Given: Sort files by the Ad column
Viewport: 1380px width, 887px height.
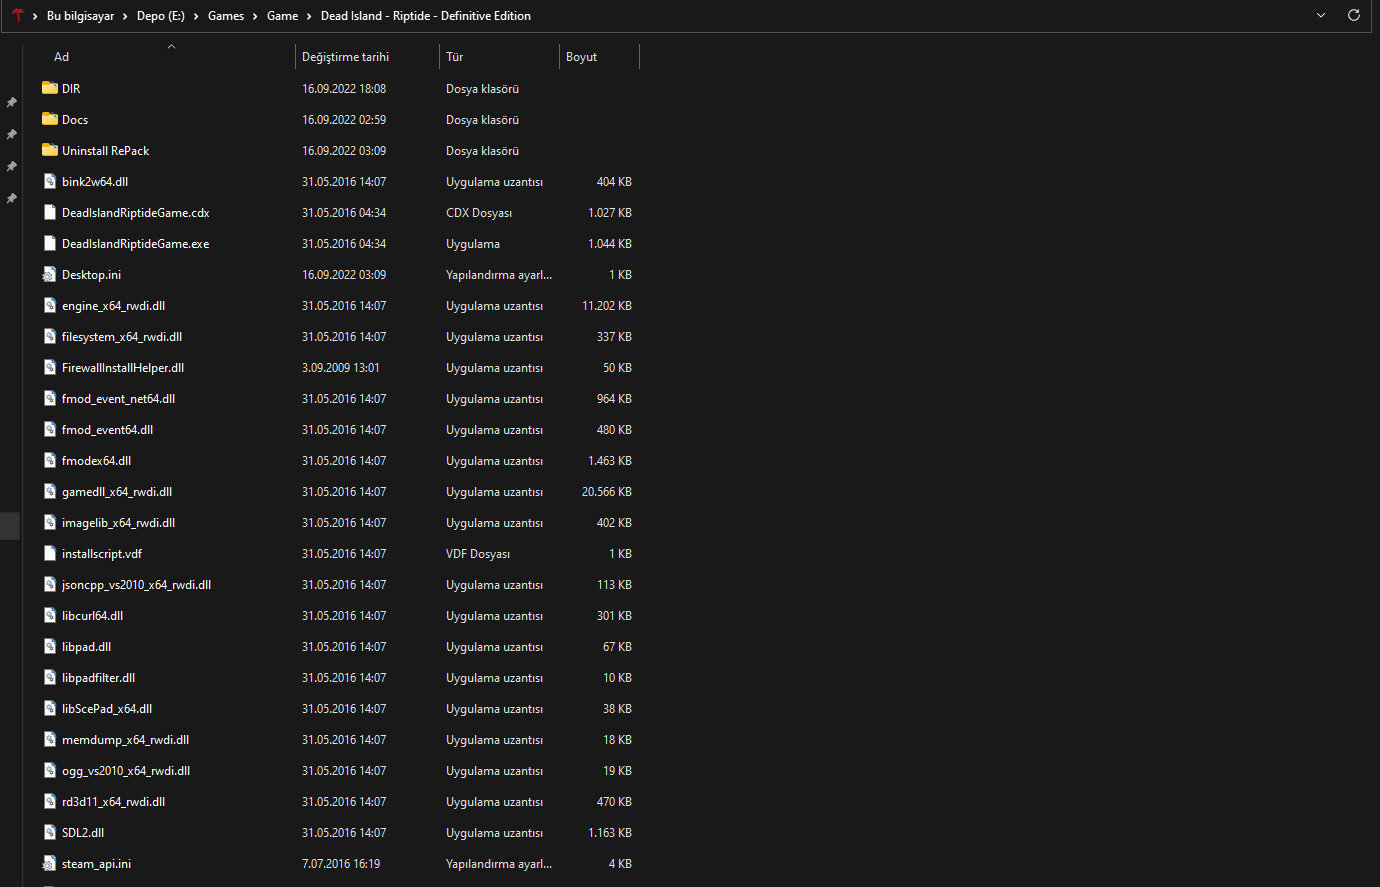Looking at the screenshot, I should click(61, 57).
